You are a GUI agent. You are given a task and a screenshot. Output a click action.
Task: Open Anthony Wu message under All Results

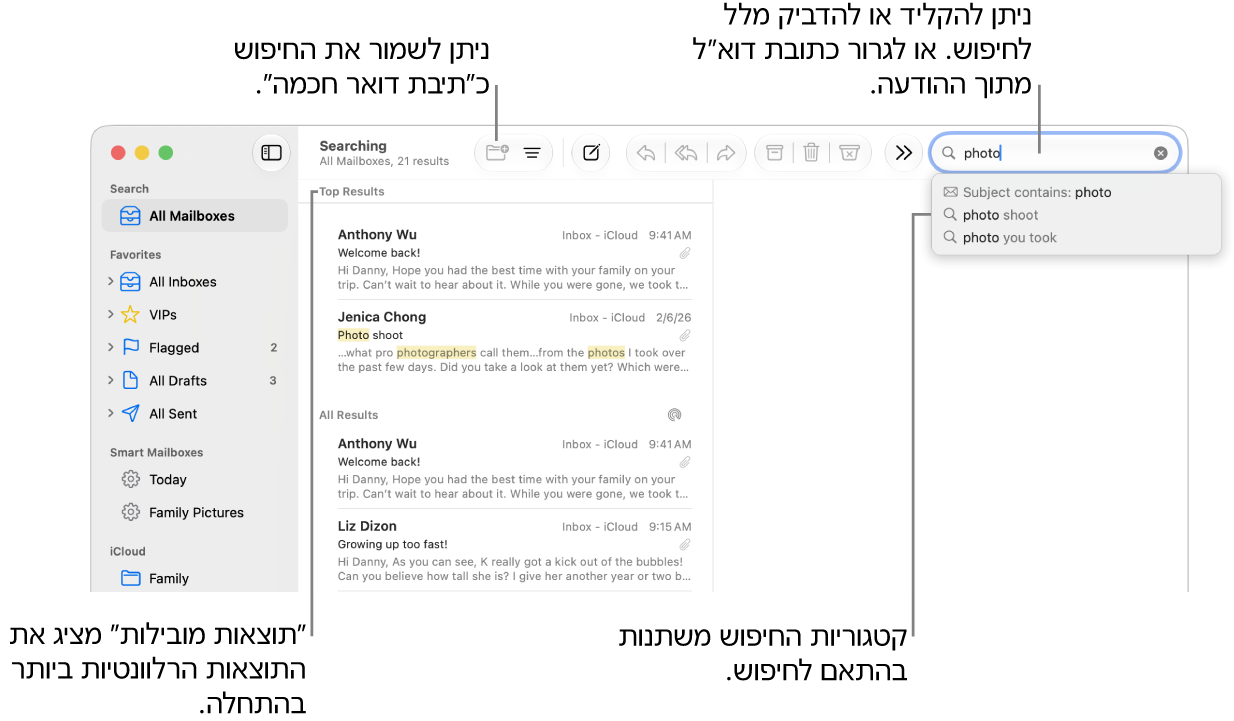[x=514, y=469]
